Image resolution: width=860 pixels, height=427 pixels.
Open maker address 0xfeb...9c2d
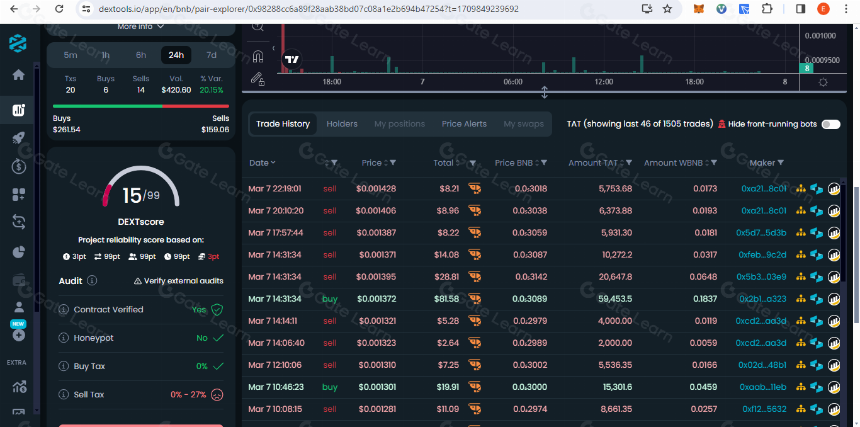(x=762, y=255)
